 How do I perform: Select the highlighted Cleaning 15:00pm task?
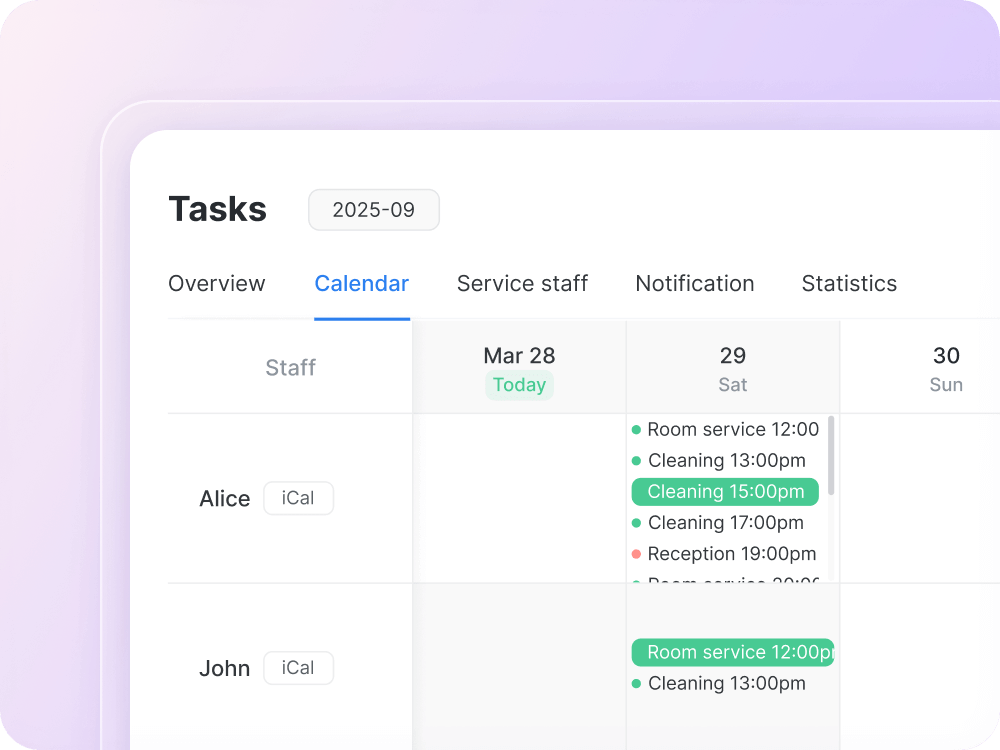point(724,492)
